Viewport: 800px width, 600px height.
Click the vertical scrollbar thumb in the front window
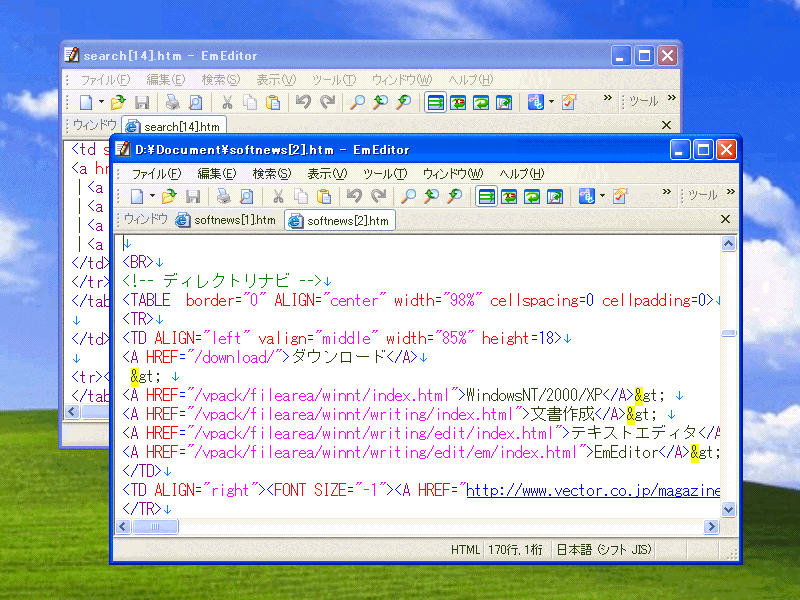[729, 333]
